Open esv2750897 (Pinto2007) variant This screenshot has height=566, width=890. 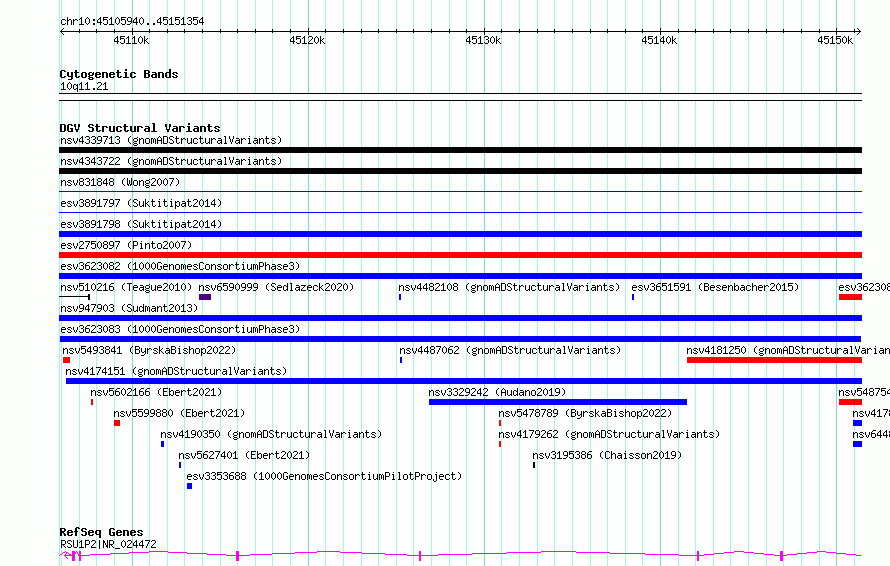[x=126, y=245]
